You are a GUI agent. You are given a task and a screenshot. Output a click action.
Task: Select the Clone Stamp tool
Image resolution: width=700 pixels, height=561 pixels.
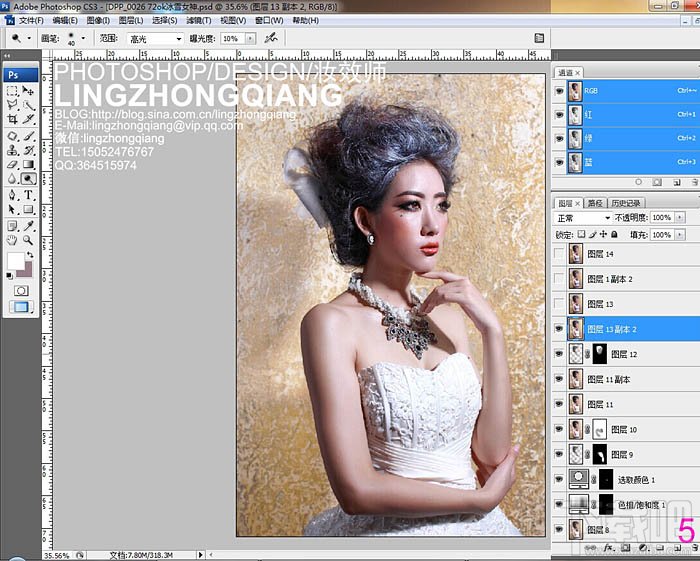click(x=12, y=150)
